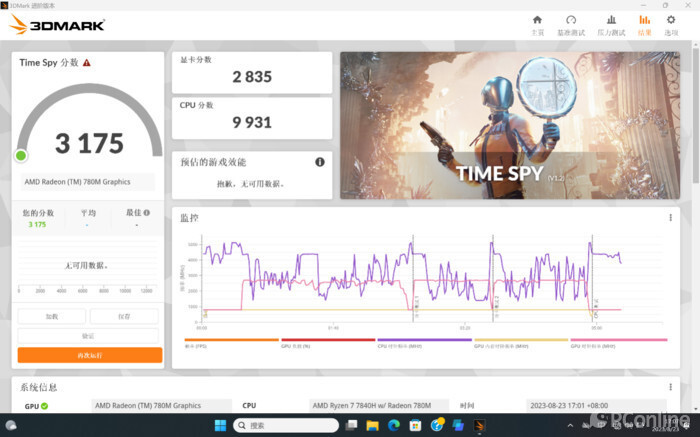Click the green check next to GPU

coord(45,406)
